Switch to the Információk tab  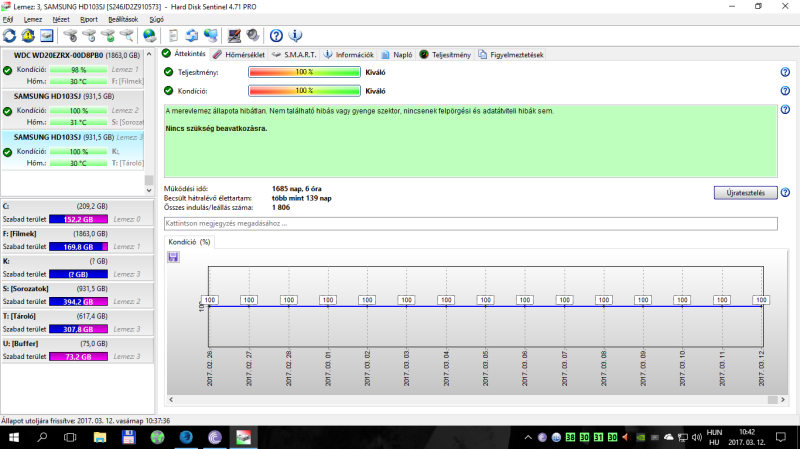[x=349, y=55]
